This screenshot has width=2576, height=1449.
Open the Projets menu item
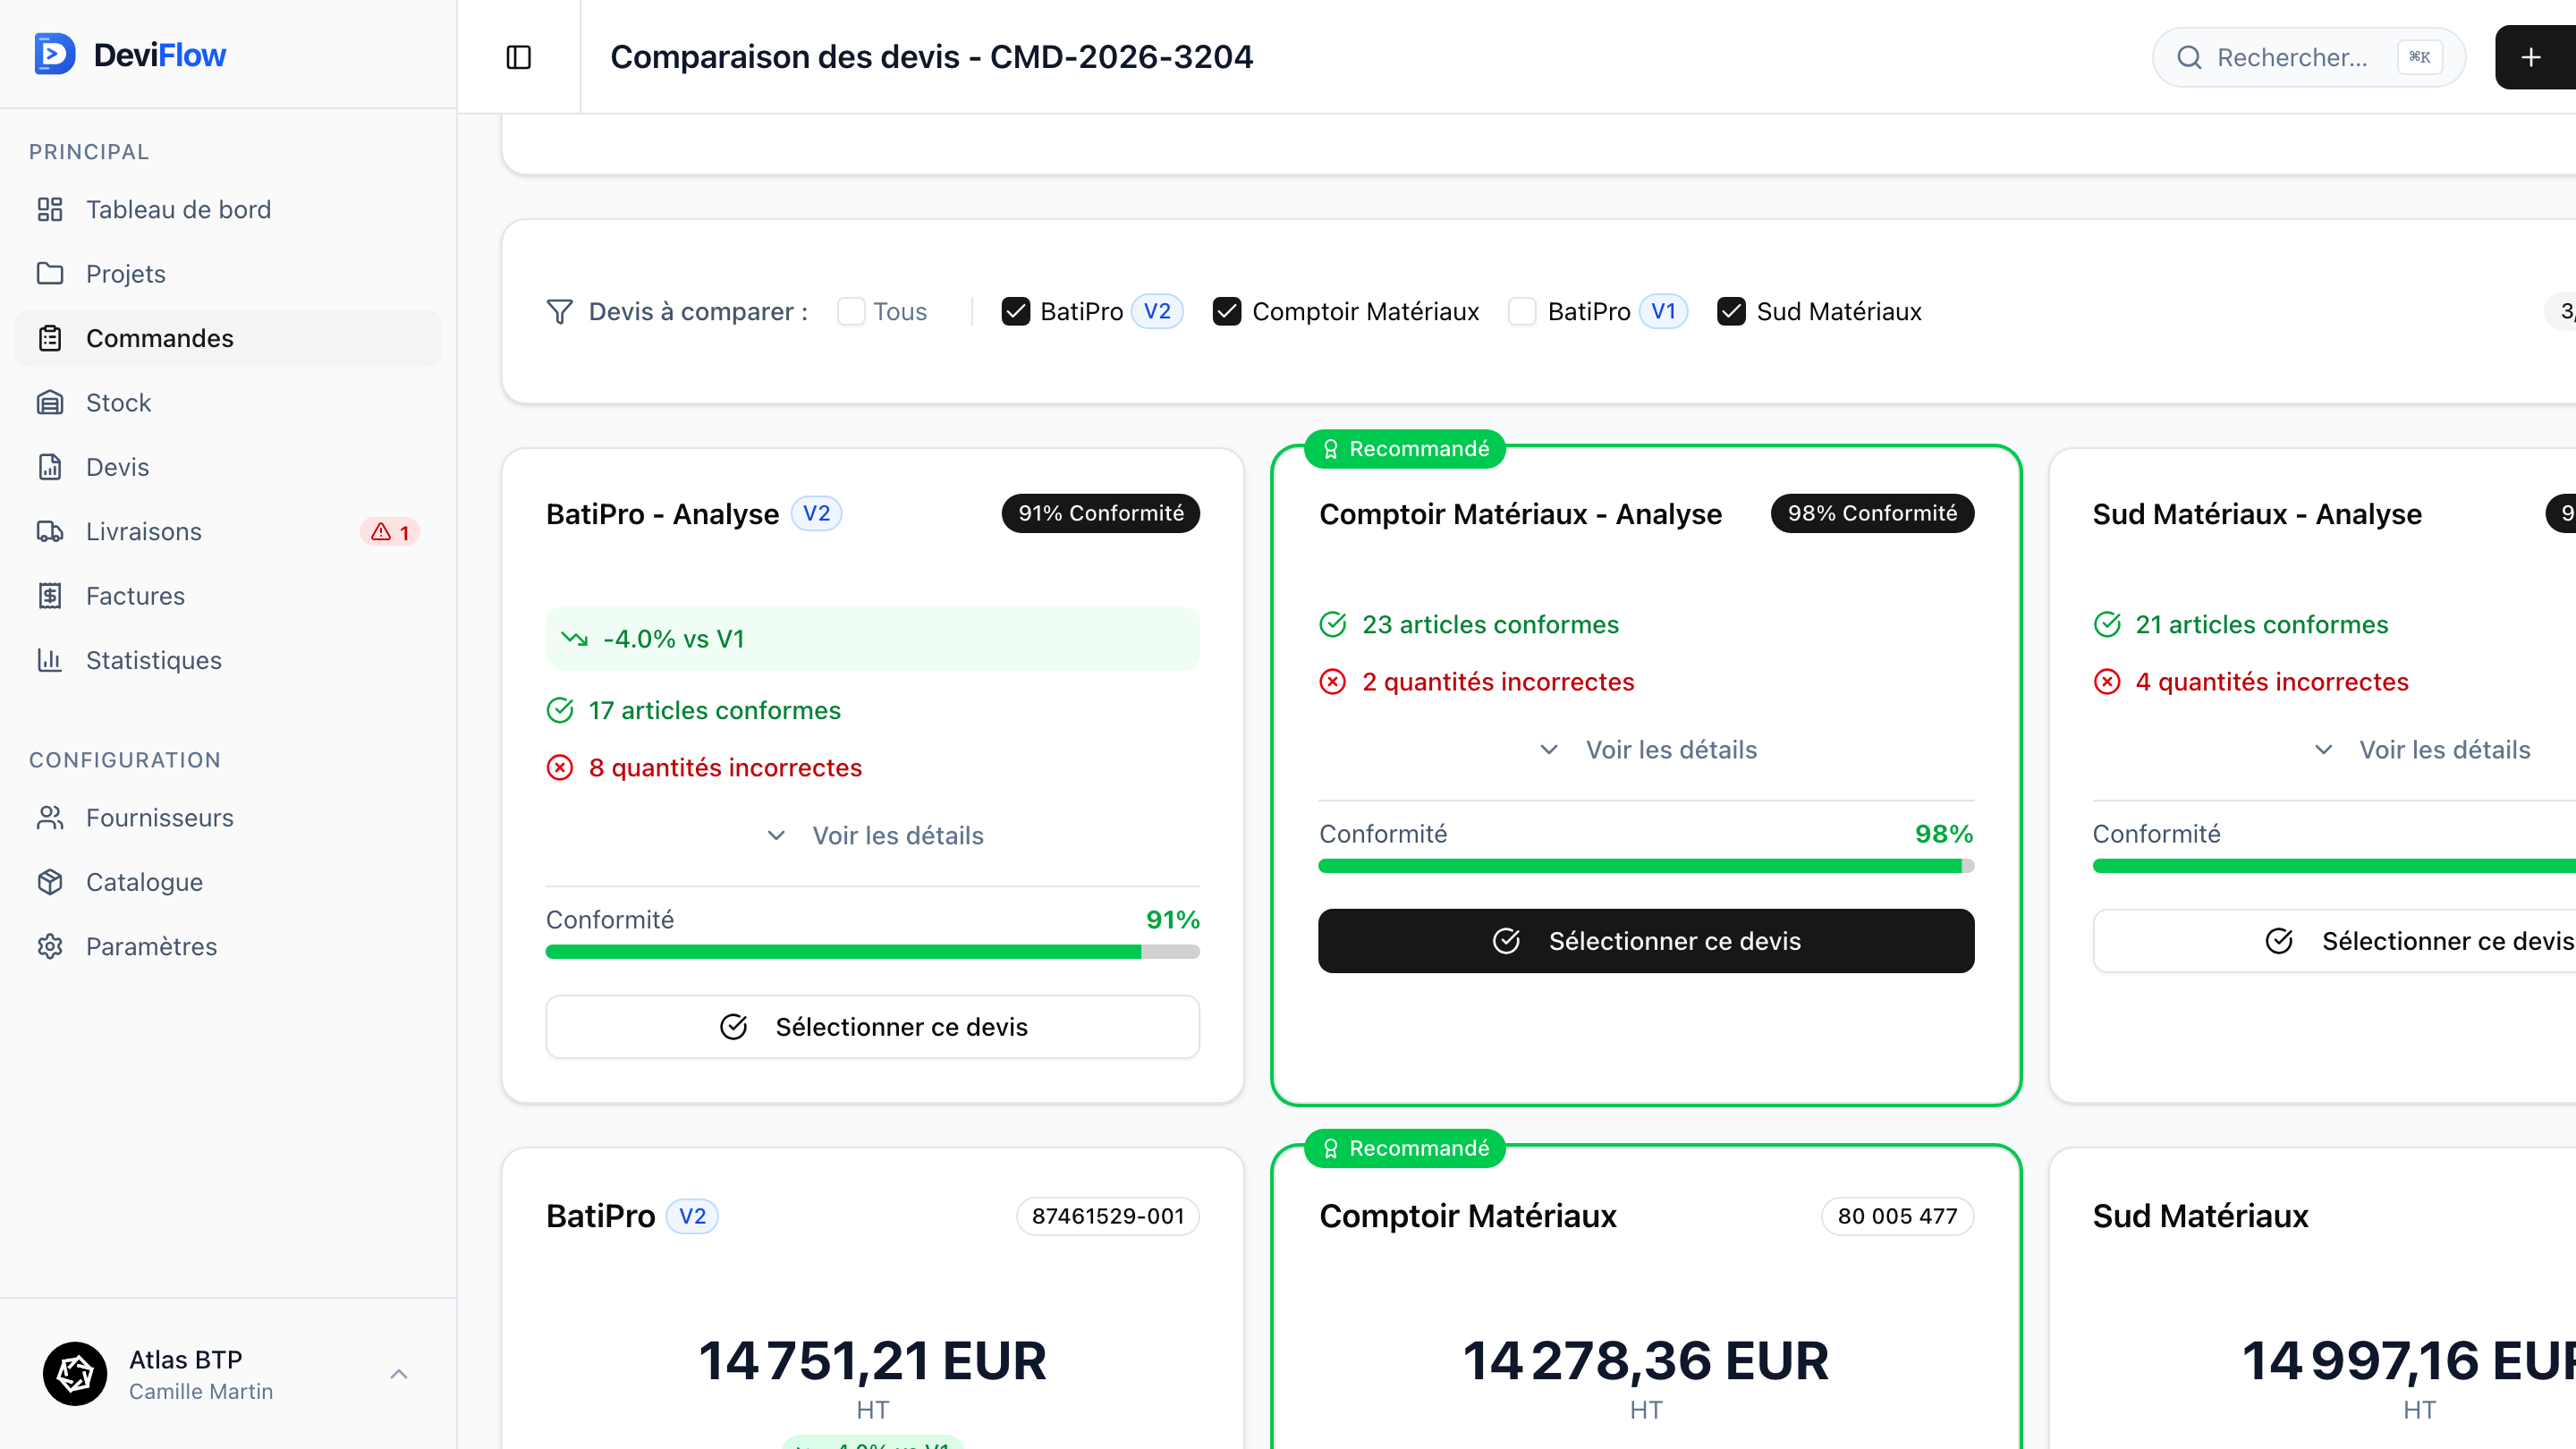pos(228,273)
